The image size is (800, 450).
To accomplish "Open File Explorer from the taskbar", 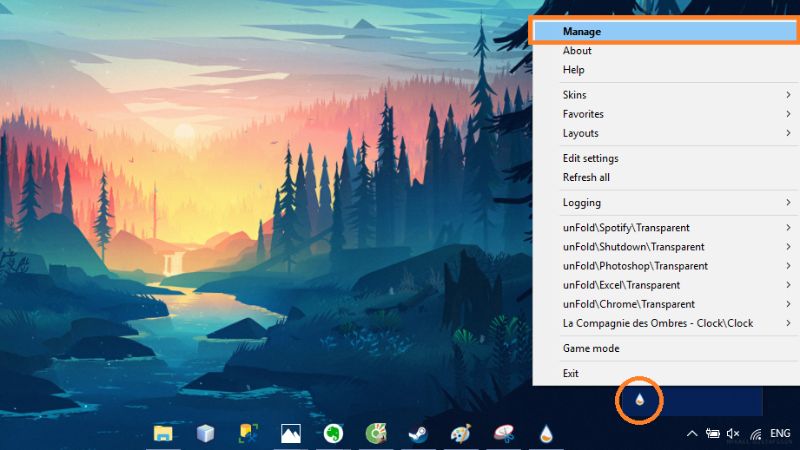I will coord(163,434).
